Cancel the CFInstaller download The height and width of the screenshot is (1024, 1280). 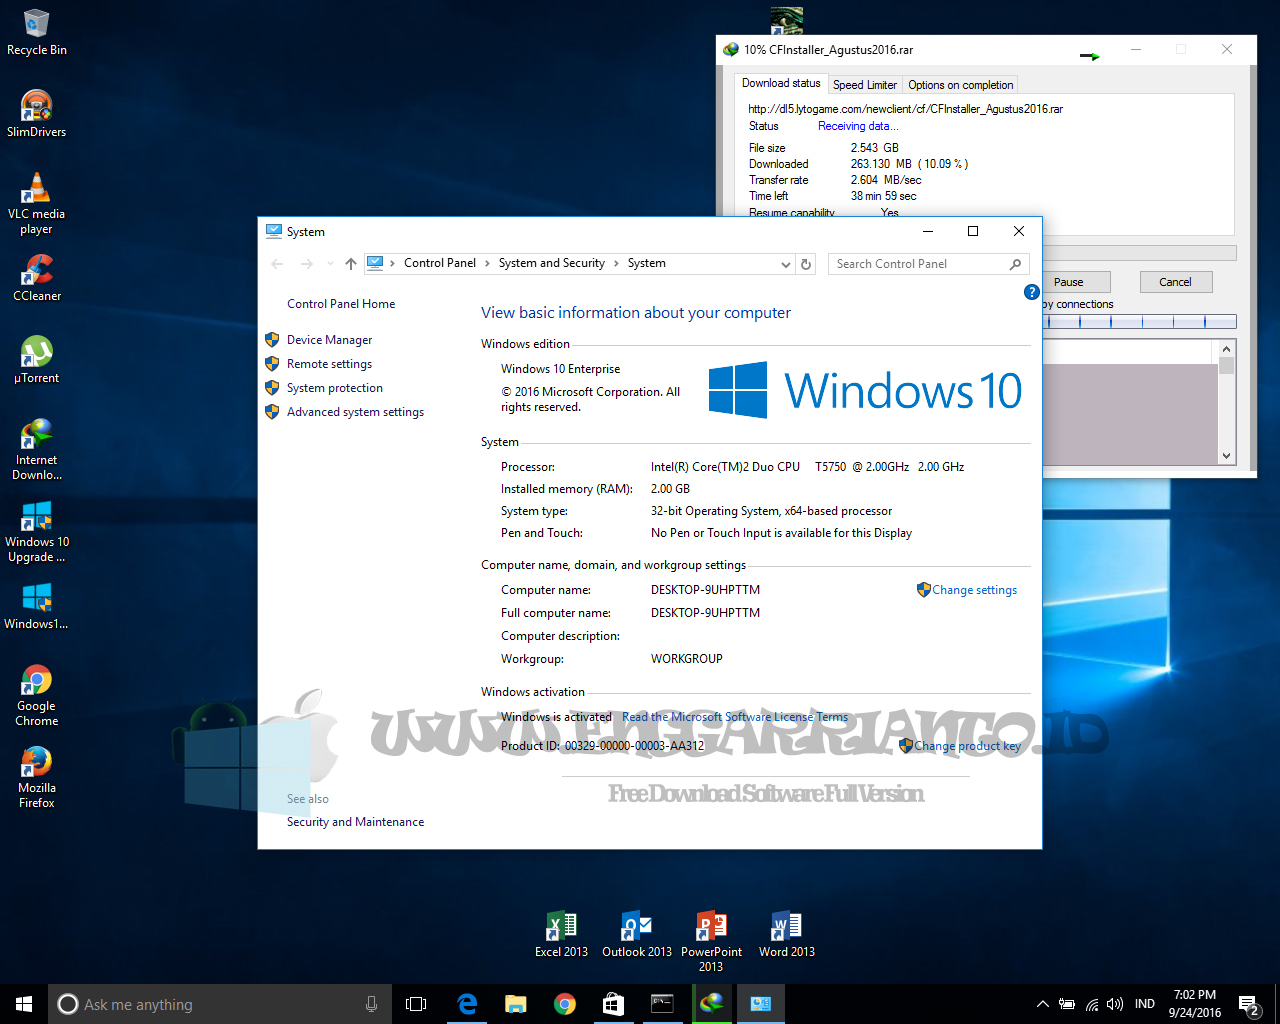1175,282
